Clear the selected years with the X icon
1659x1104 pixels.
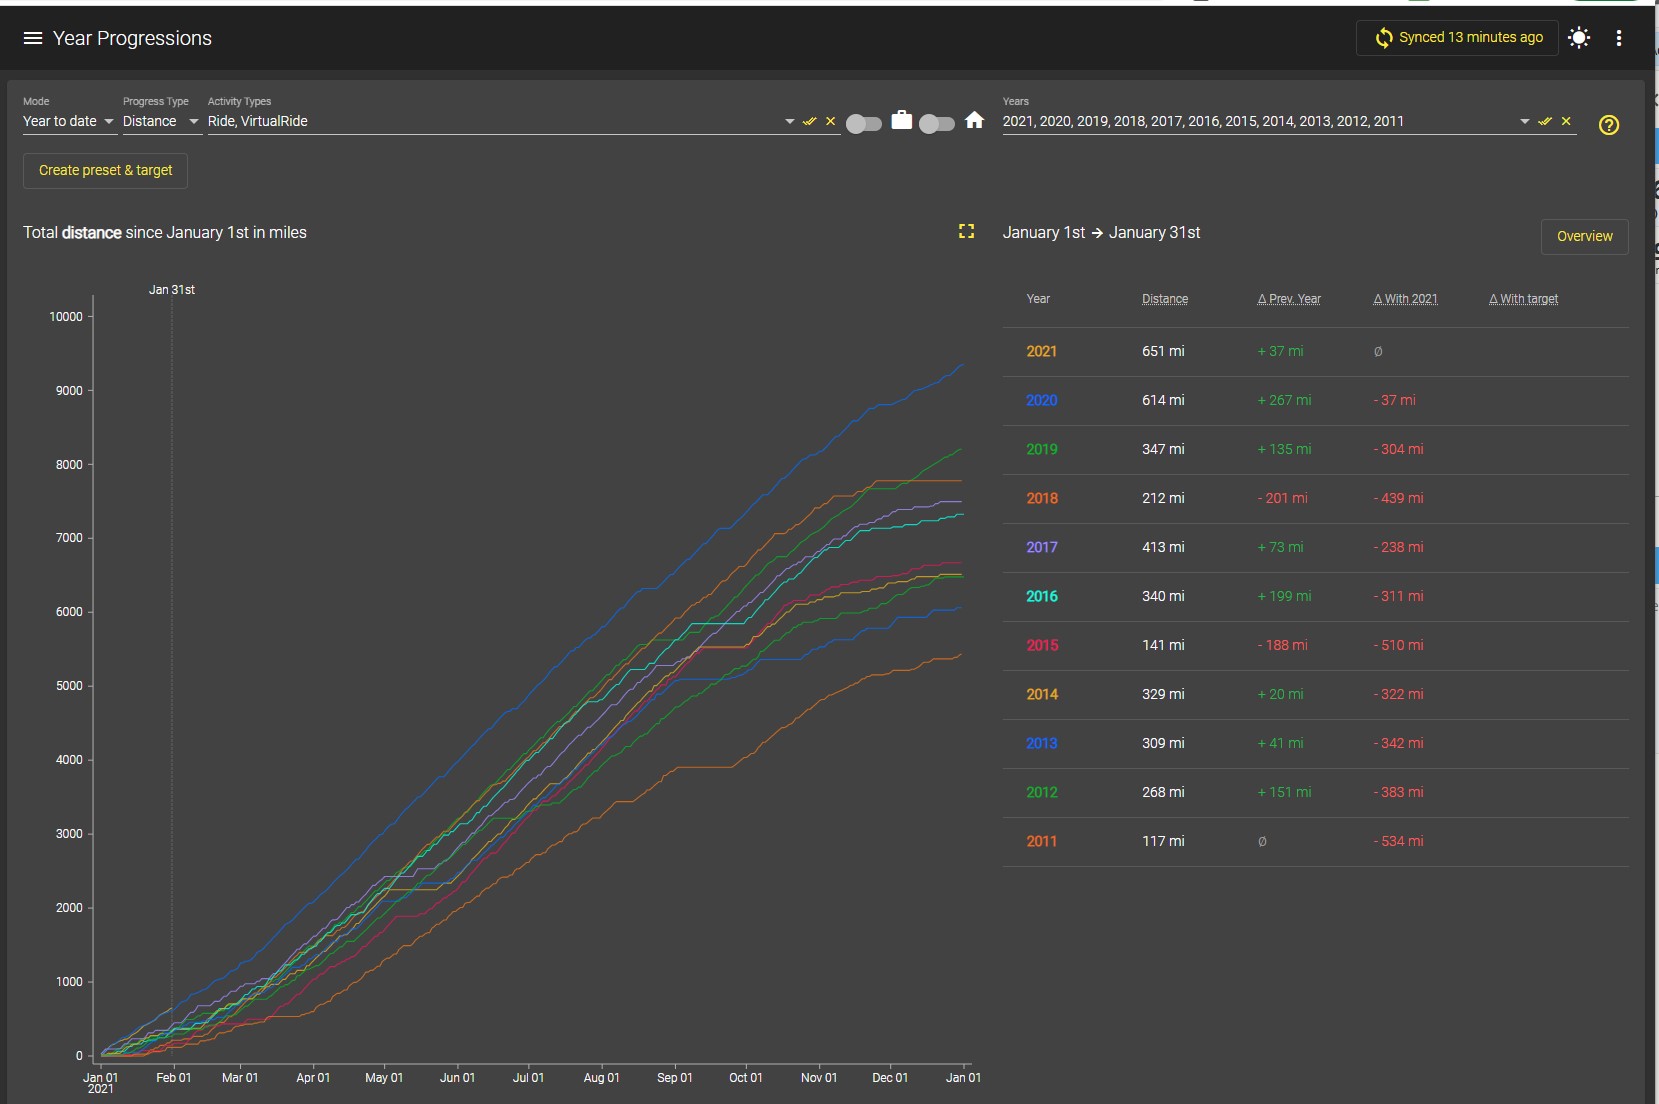1566,121
